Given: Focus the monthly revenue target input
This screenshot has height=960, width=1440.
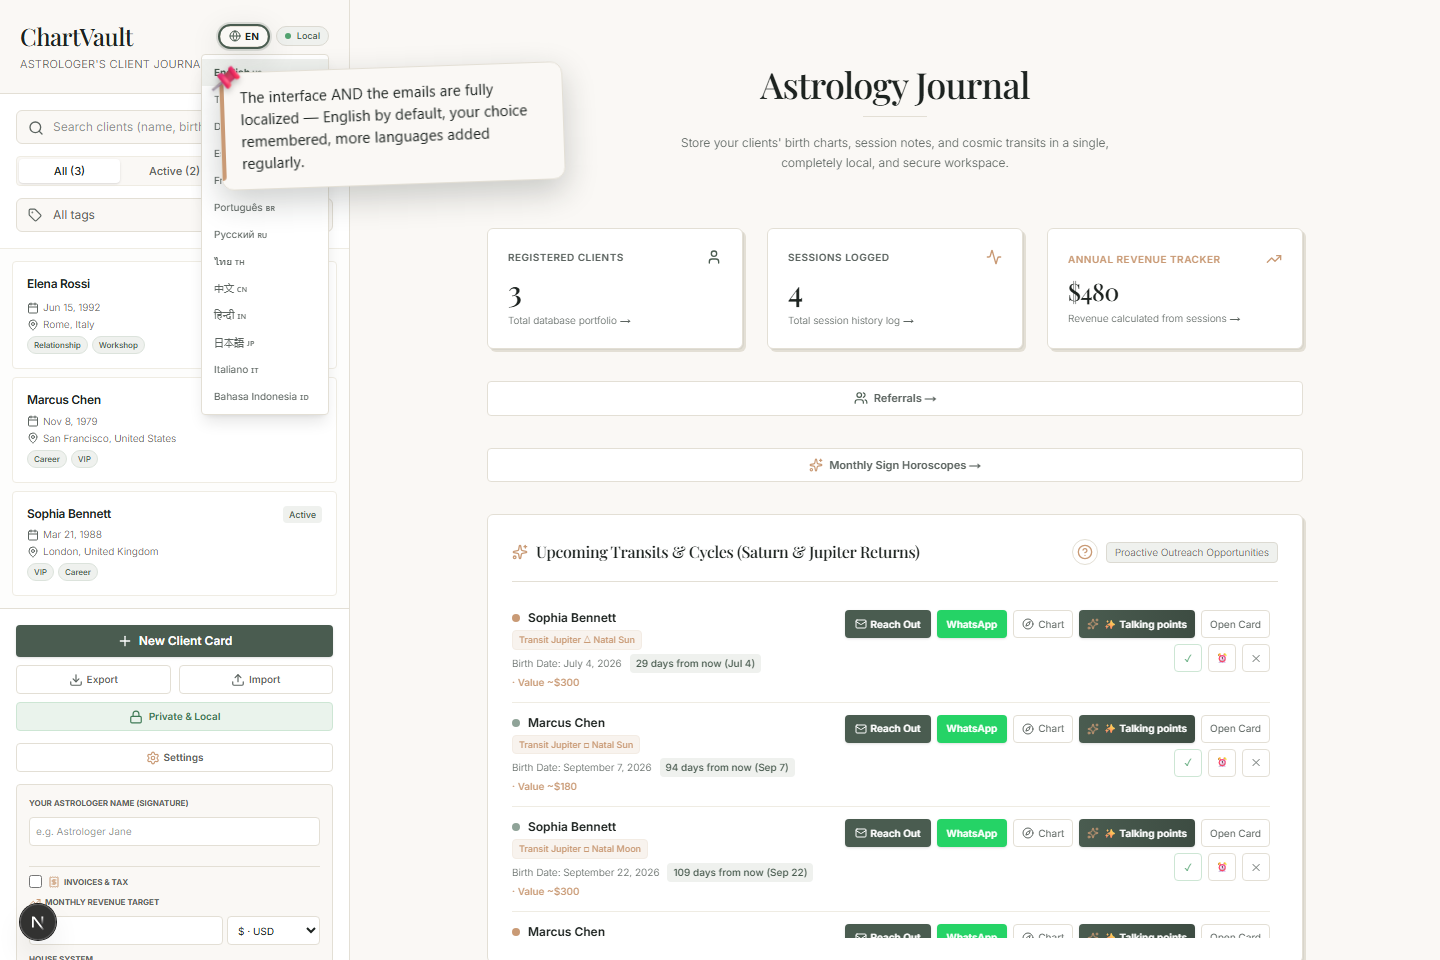Looking at the screenshot, I should click(126, 931).
